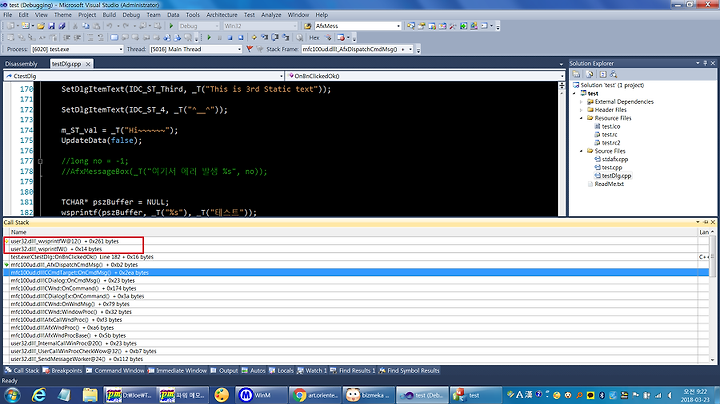Click second icon in Solution Explorer toolbar
Image resolution: width=720 pixels, height=404 pixels.
pyautogui.click(x=590, y=74)
